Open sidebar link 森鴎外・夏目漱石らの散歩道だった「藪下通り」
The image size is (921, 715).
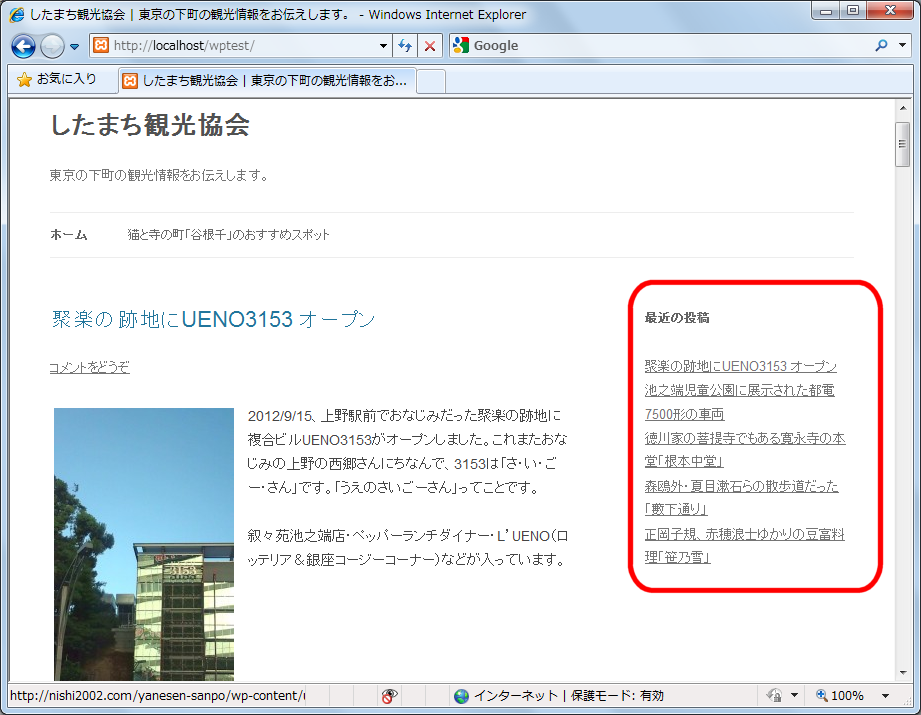pyautogui.click(x=741, y=498)
